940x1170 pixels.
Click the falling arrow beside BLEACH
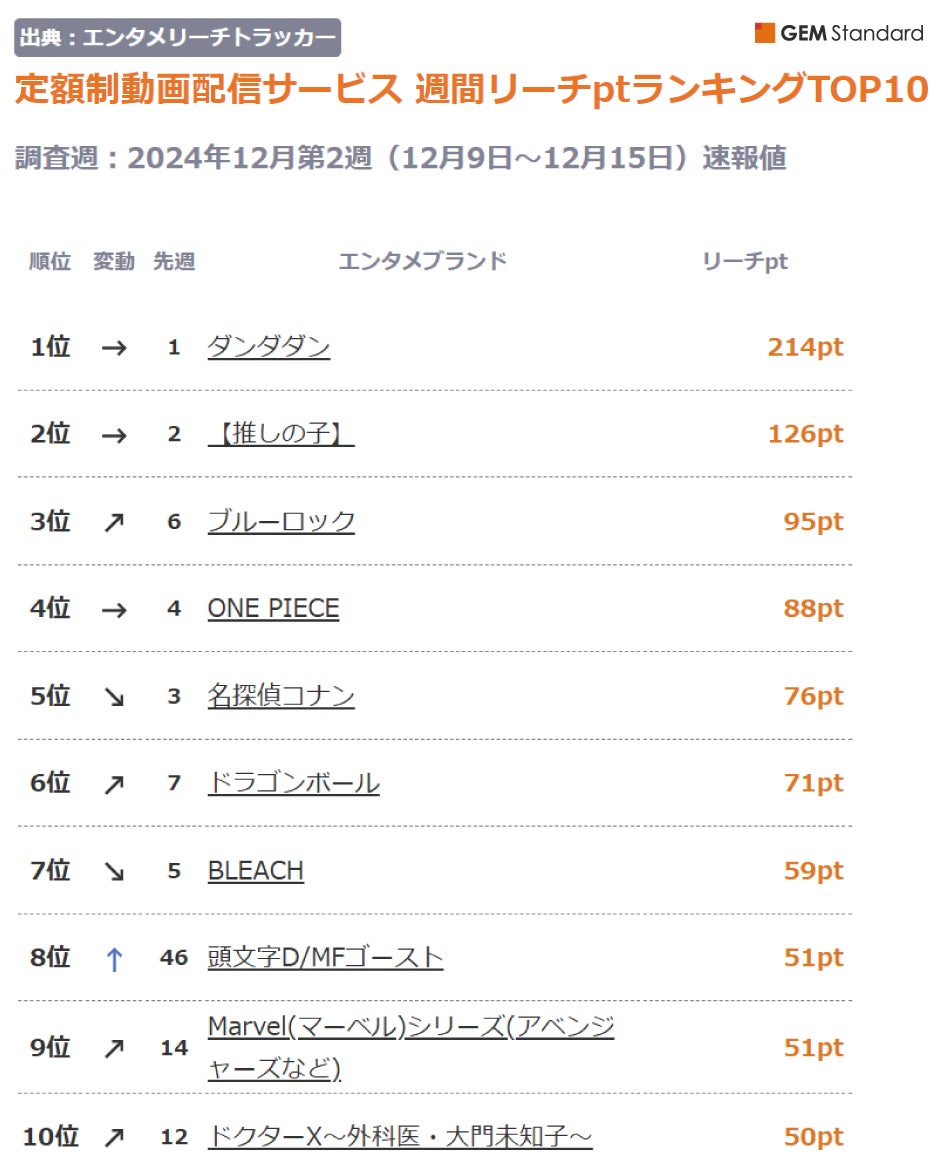point(114,871)
